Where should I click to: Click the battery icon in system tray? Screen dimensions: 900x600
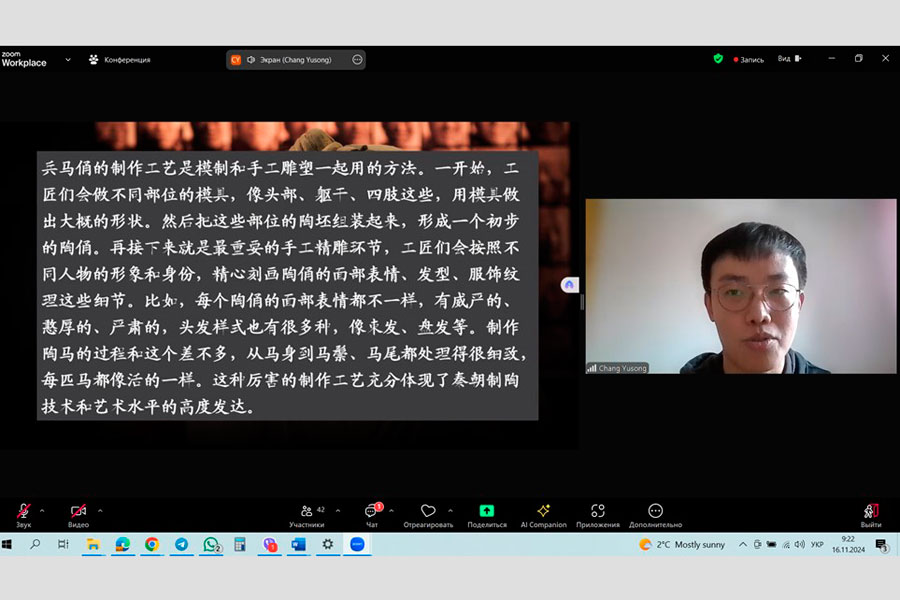(x=771, y=544)
